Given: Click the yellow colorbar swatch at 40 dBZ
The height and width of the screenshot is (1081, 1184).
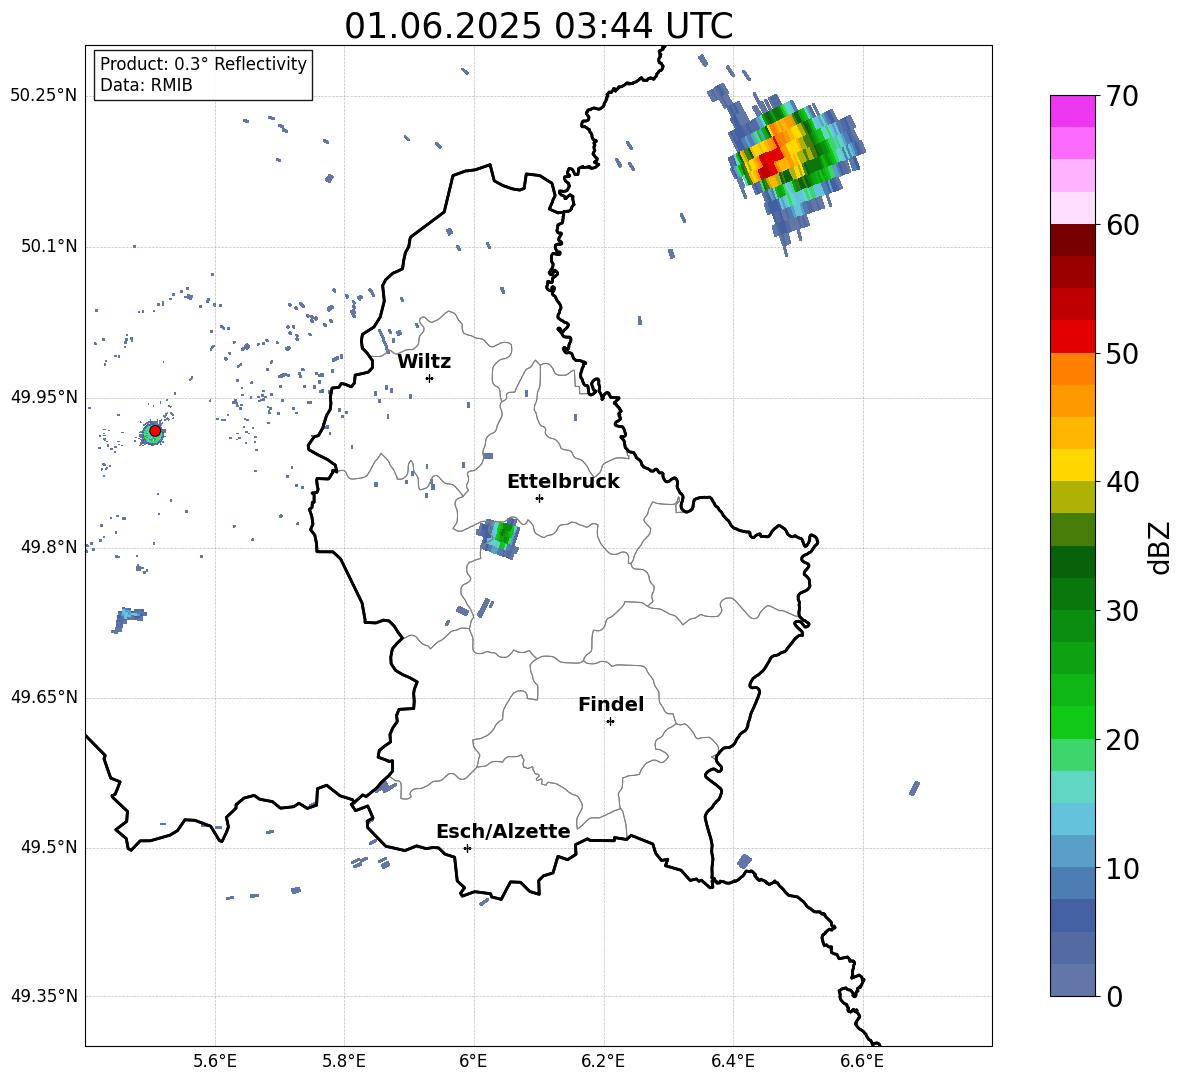Looking at the screenshot, I should pos(1073,465).
